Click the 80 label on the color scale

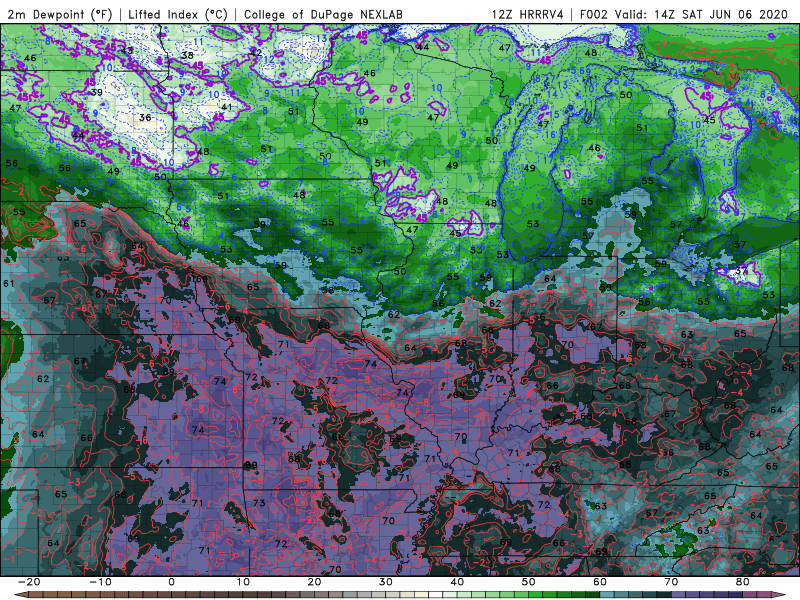(x=743, y=582)
